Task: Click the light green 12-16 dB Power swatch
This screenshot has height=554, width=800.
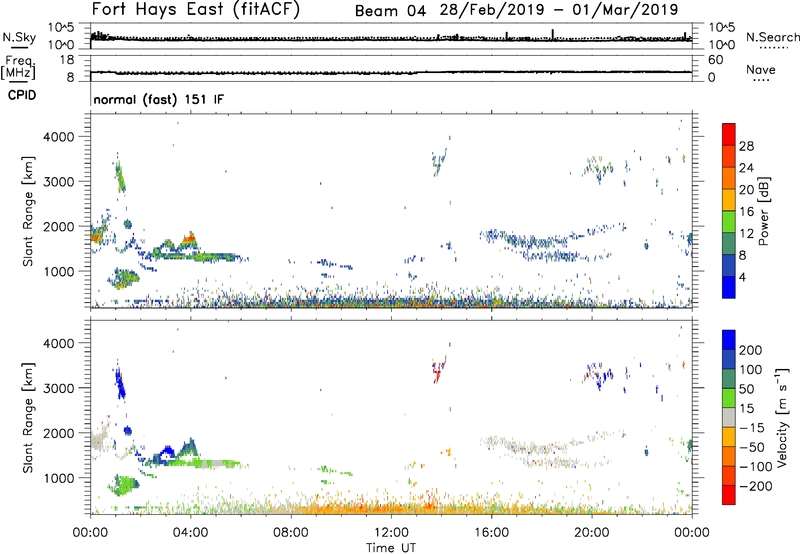Action: tap(729, 221)
